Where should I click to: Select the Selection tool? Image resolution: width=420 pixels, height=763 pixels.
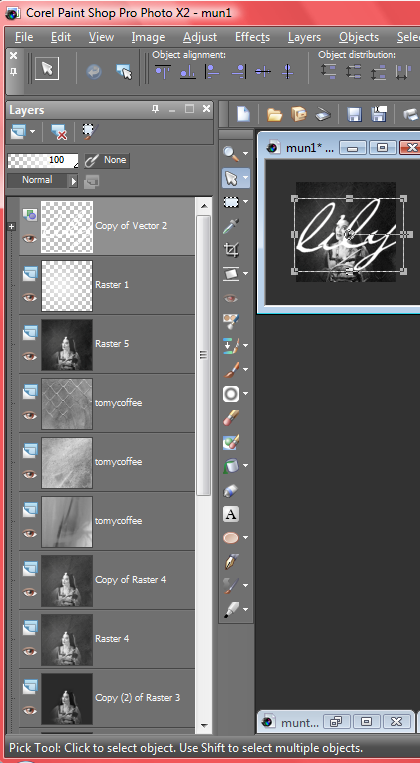(231, 201)
